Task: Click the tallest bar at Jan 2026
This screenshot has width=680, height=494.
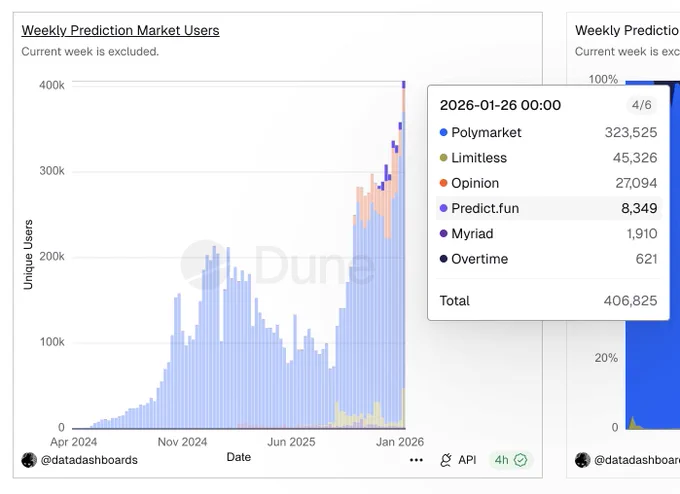Action: [x=404, y=255]
